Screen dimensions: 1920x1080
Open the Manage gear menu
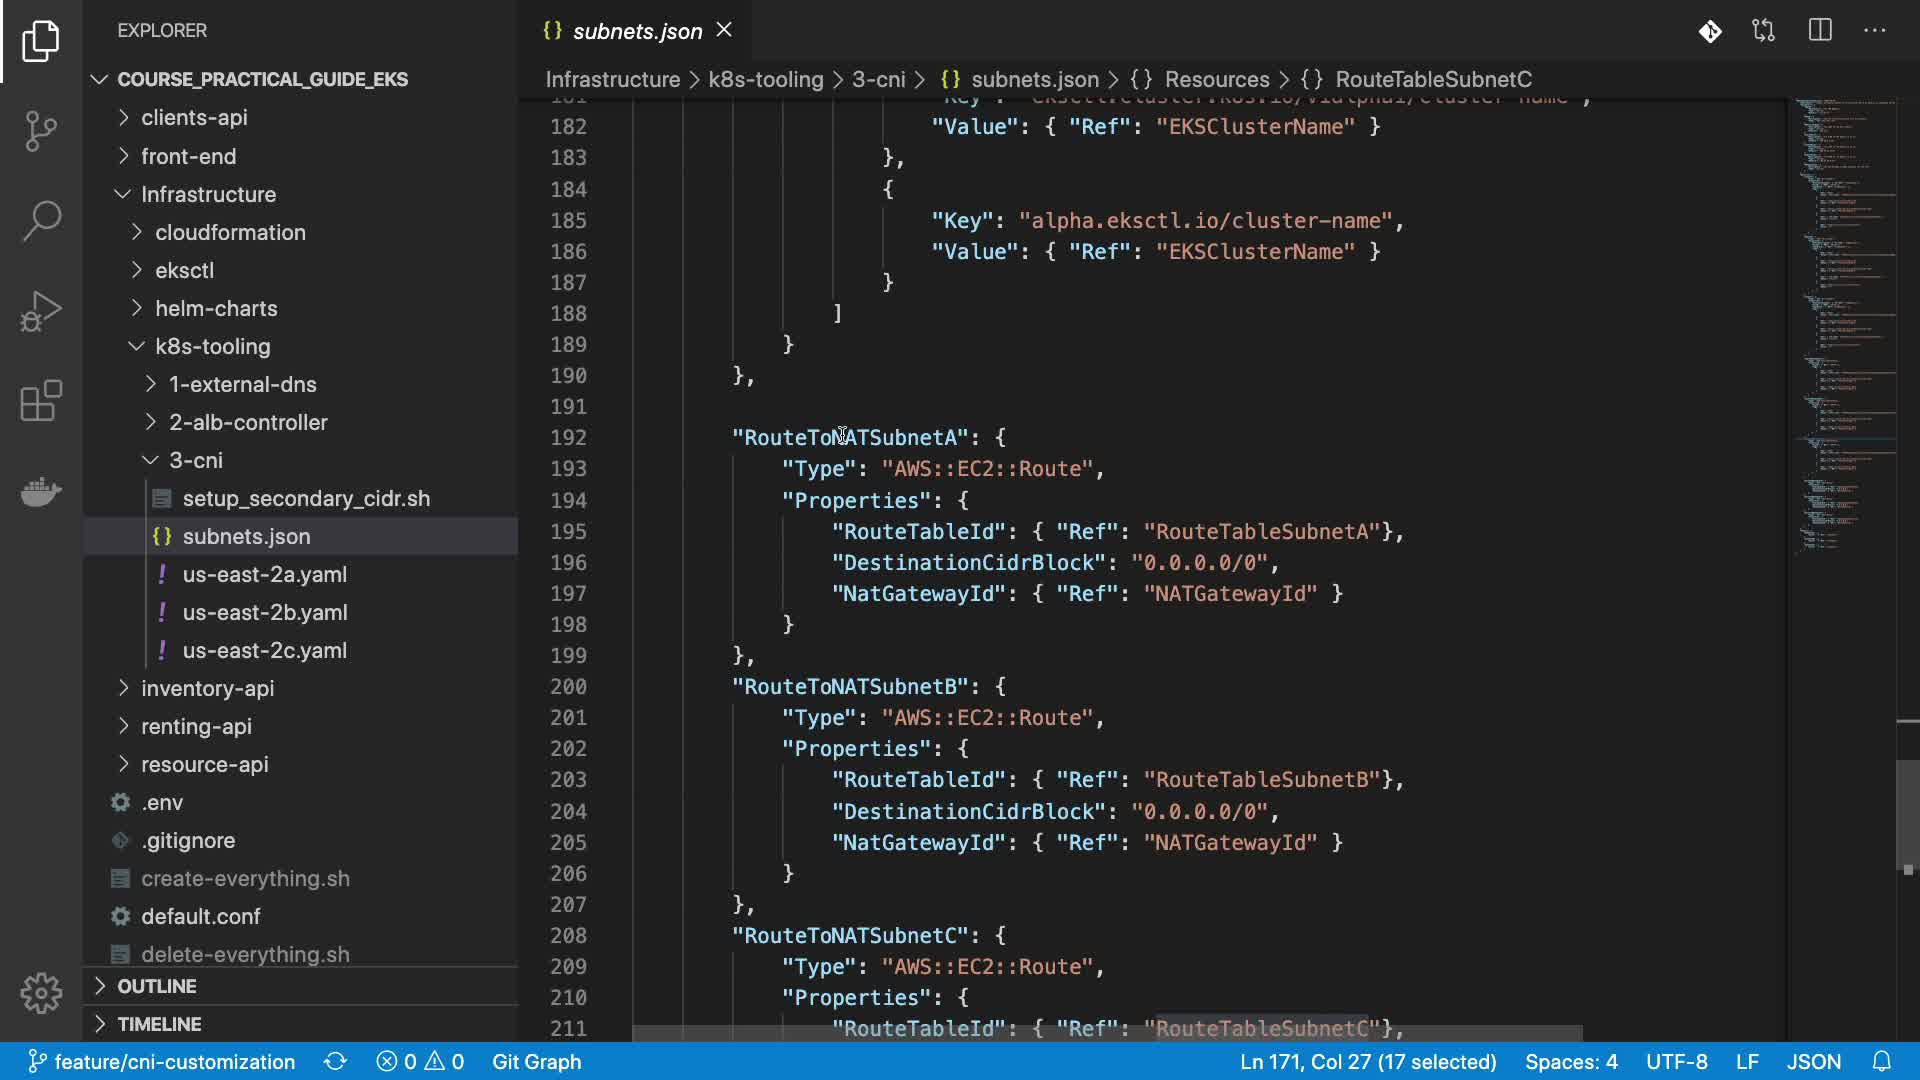[41, 993]
